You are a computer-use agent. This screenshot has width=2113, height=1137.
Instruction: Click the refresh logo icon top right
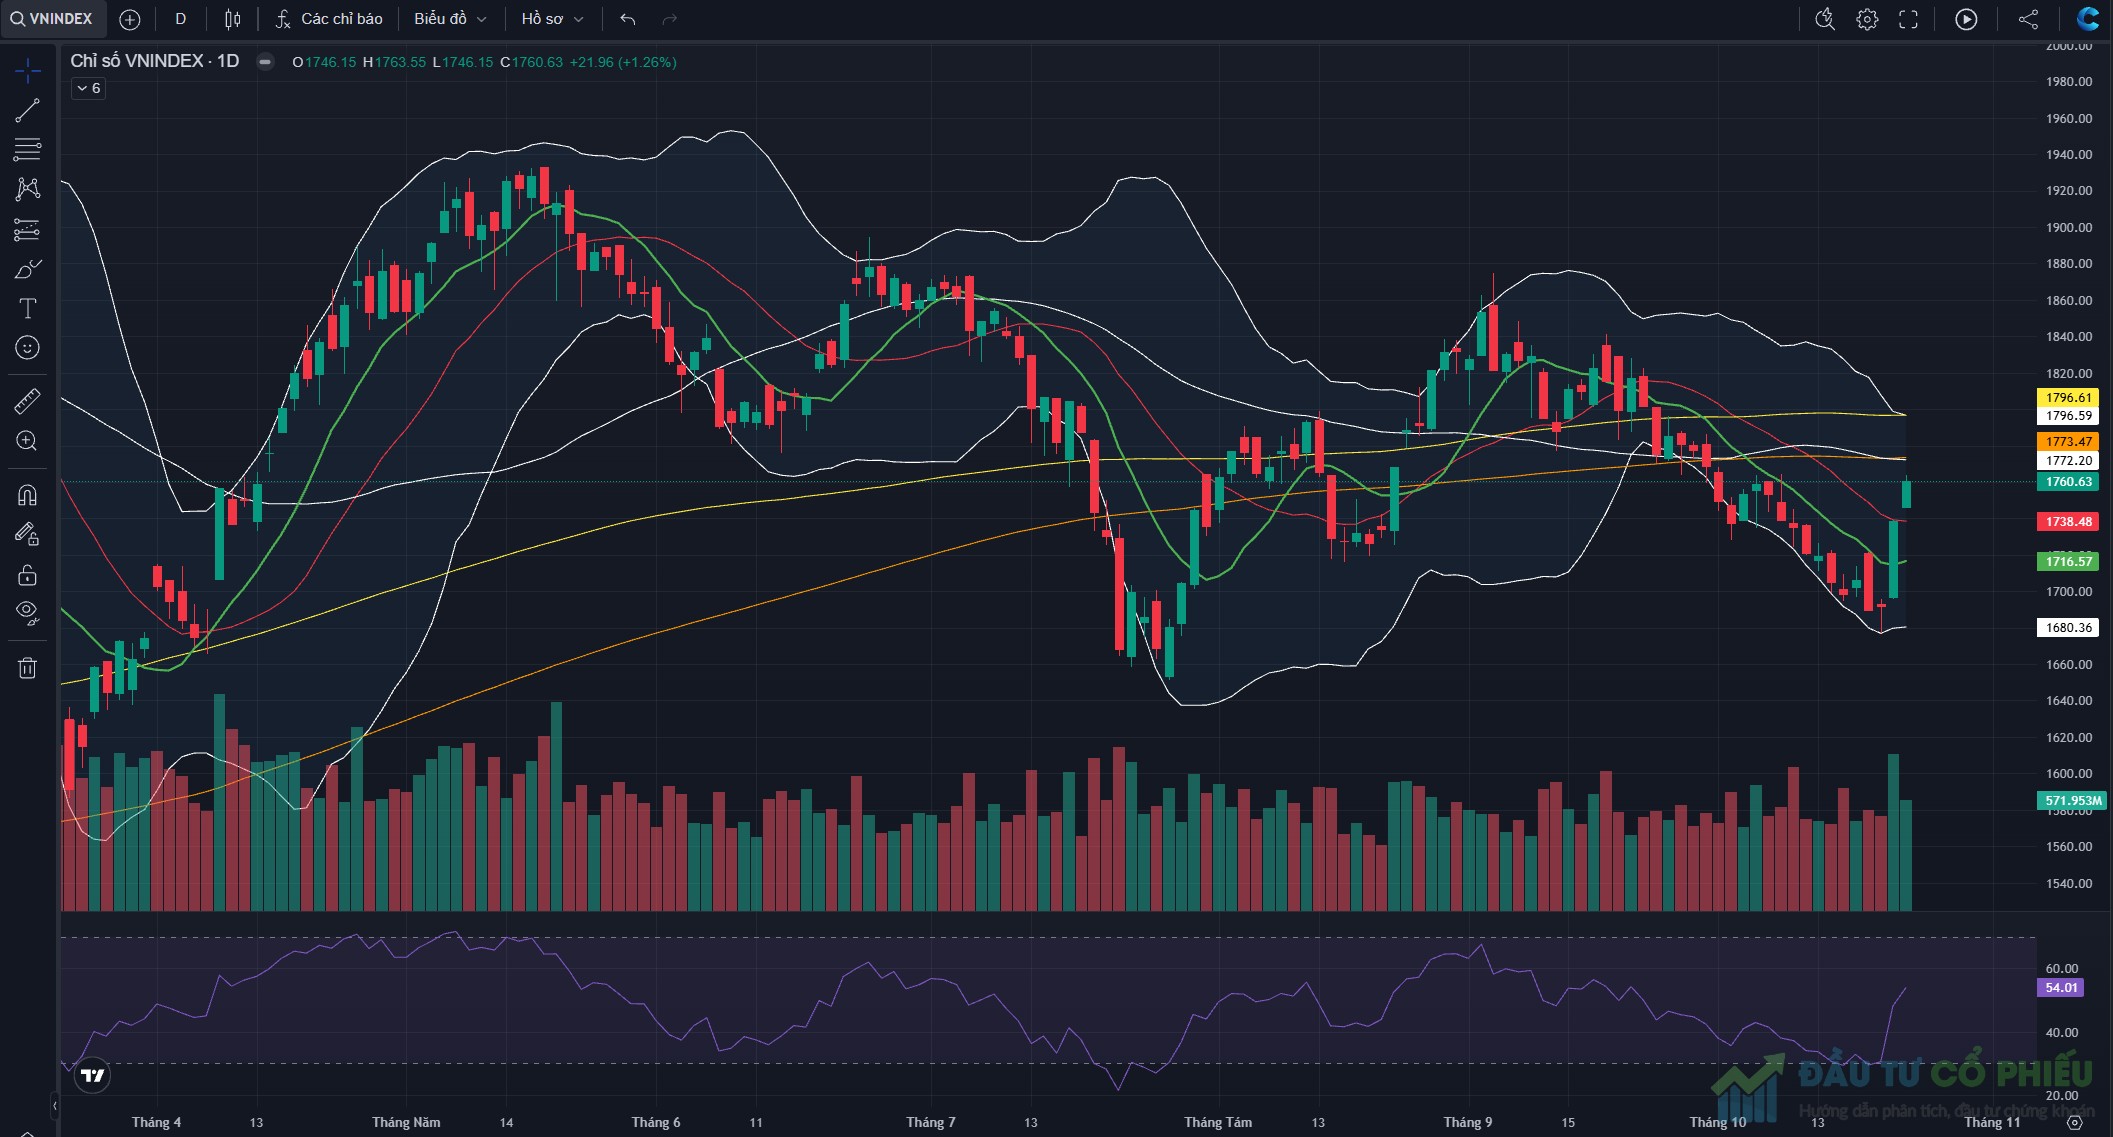tap(2088, 19)
